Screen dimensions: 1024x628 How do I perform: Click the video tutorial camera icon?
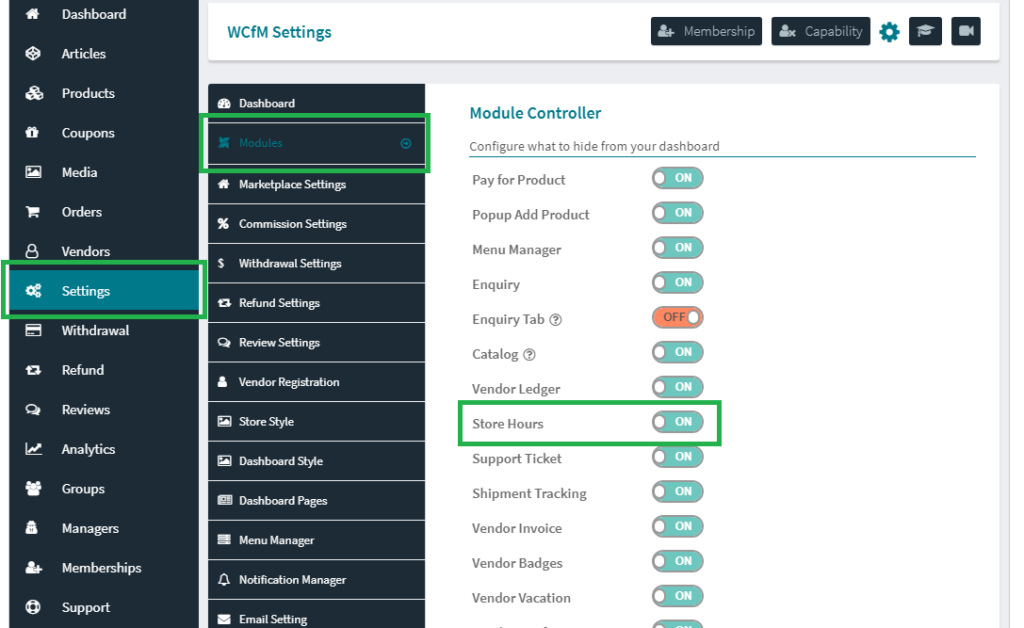[x=966, y=31]
